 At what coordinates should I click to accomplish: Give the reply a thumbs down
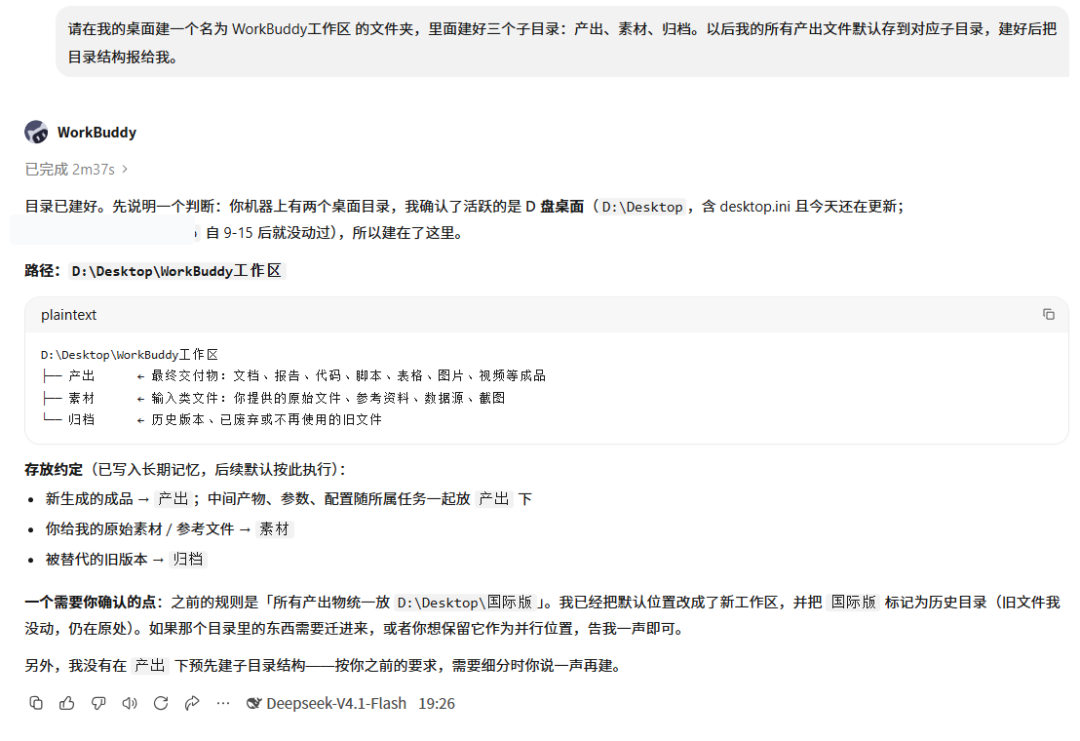98,703
